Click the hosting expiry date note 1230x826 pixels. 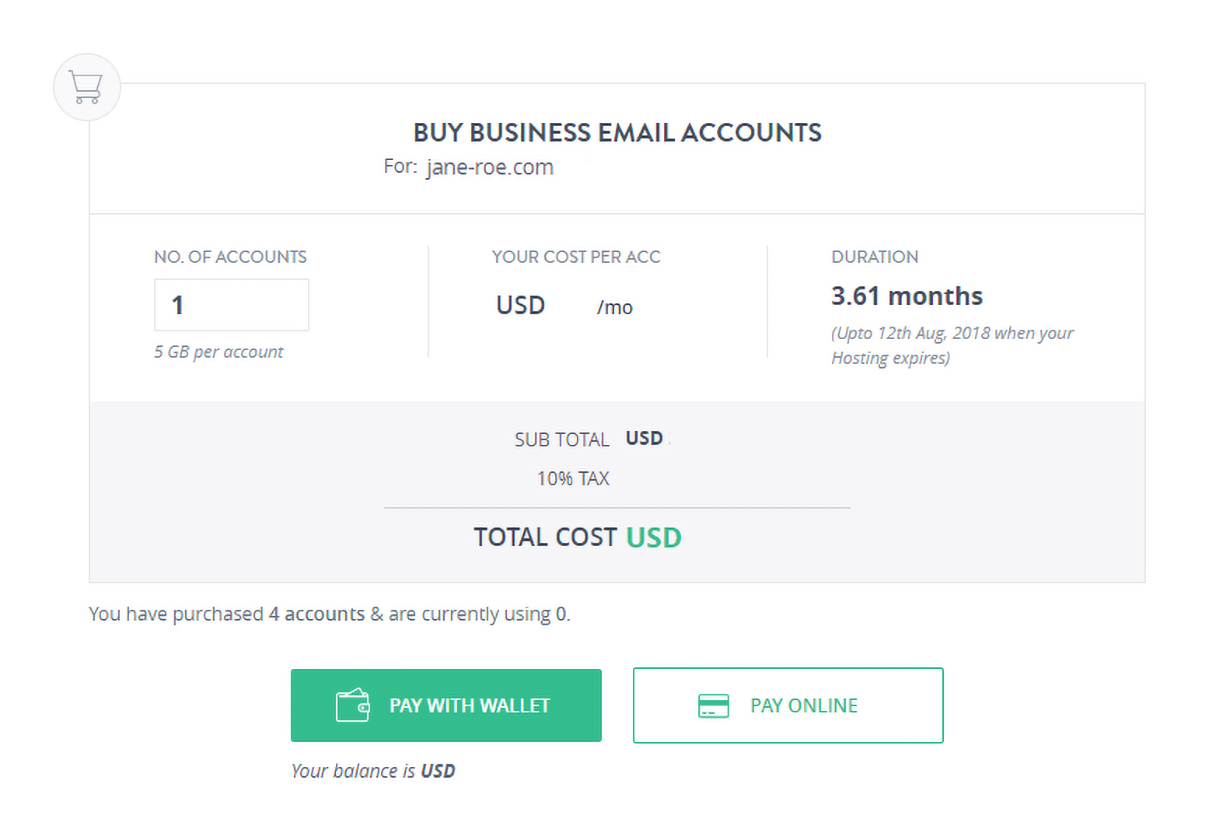[x=951, y=345]
